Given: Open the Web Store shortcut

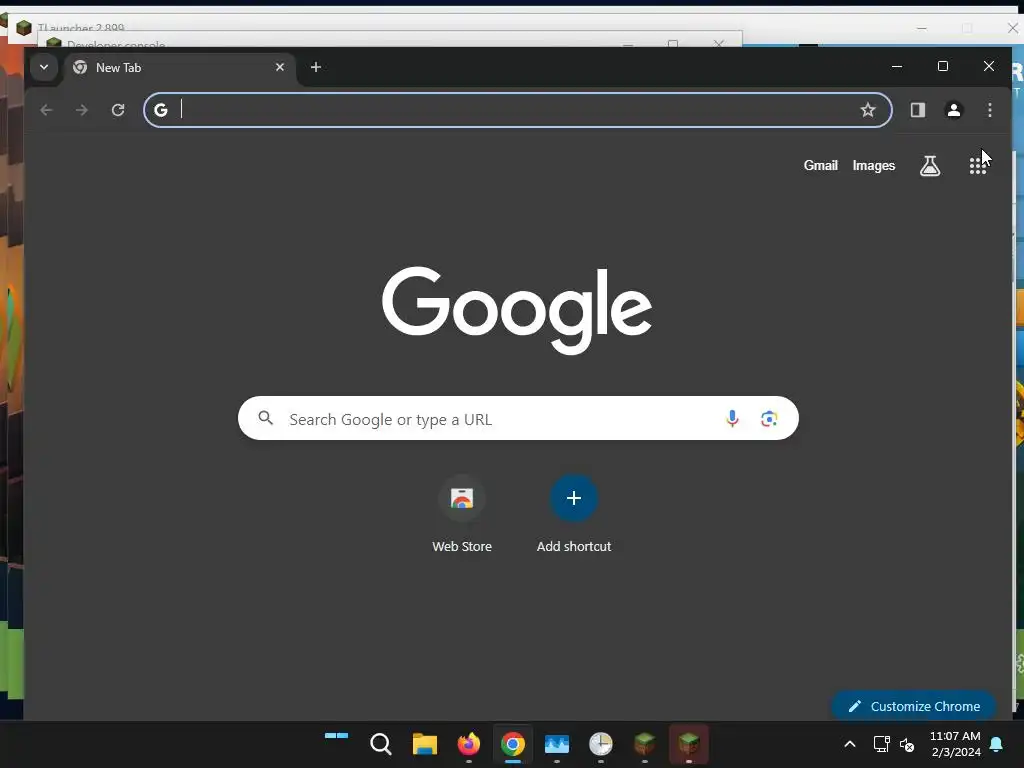Looking at the screenshot, I should coord(462,515).
